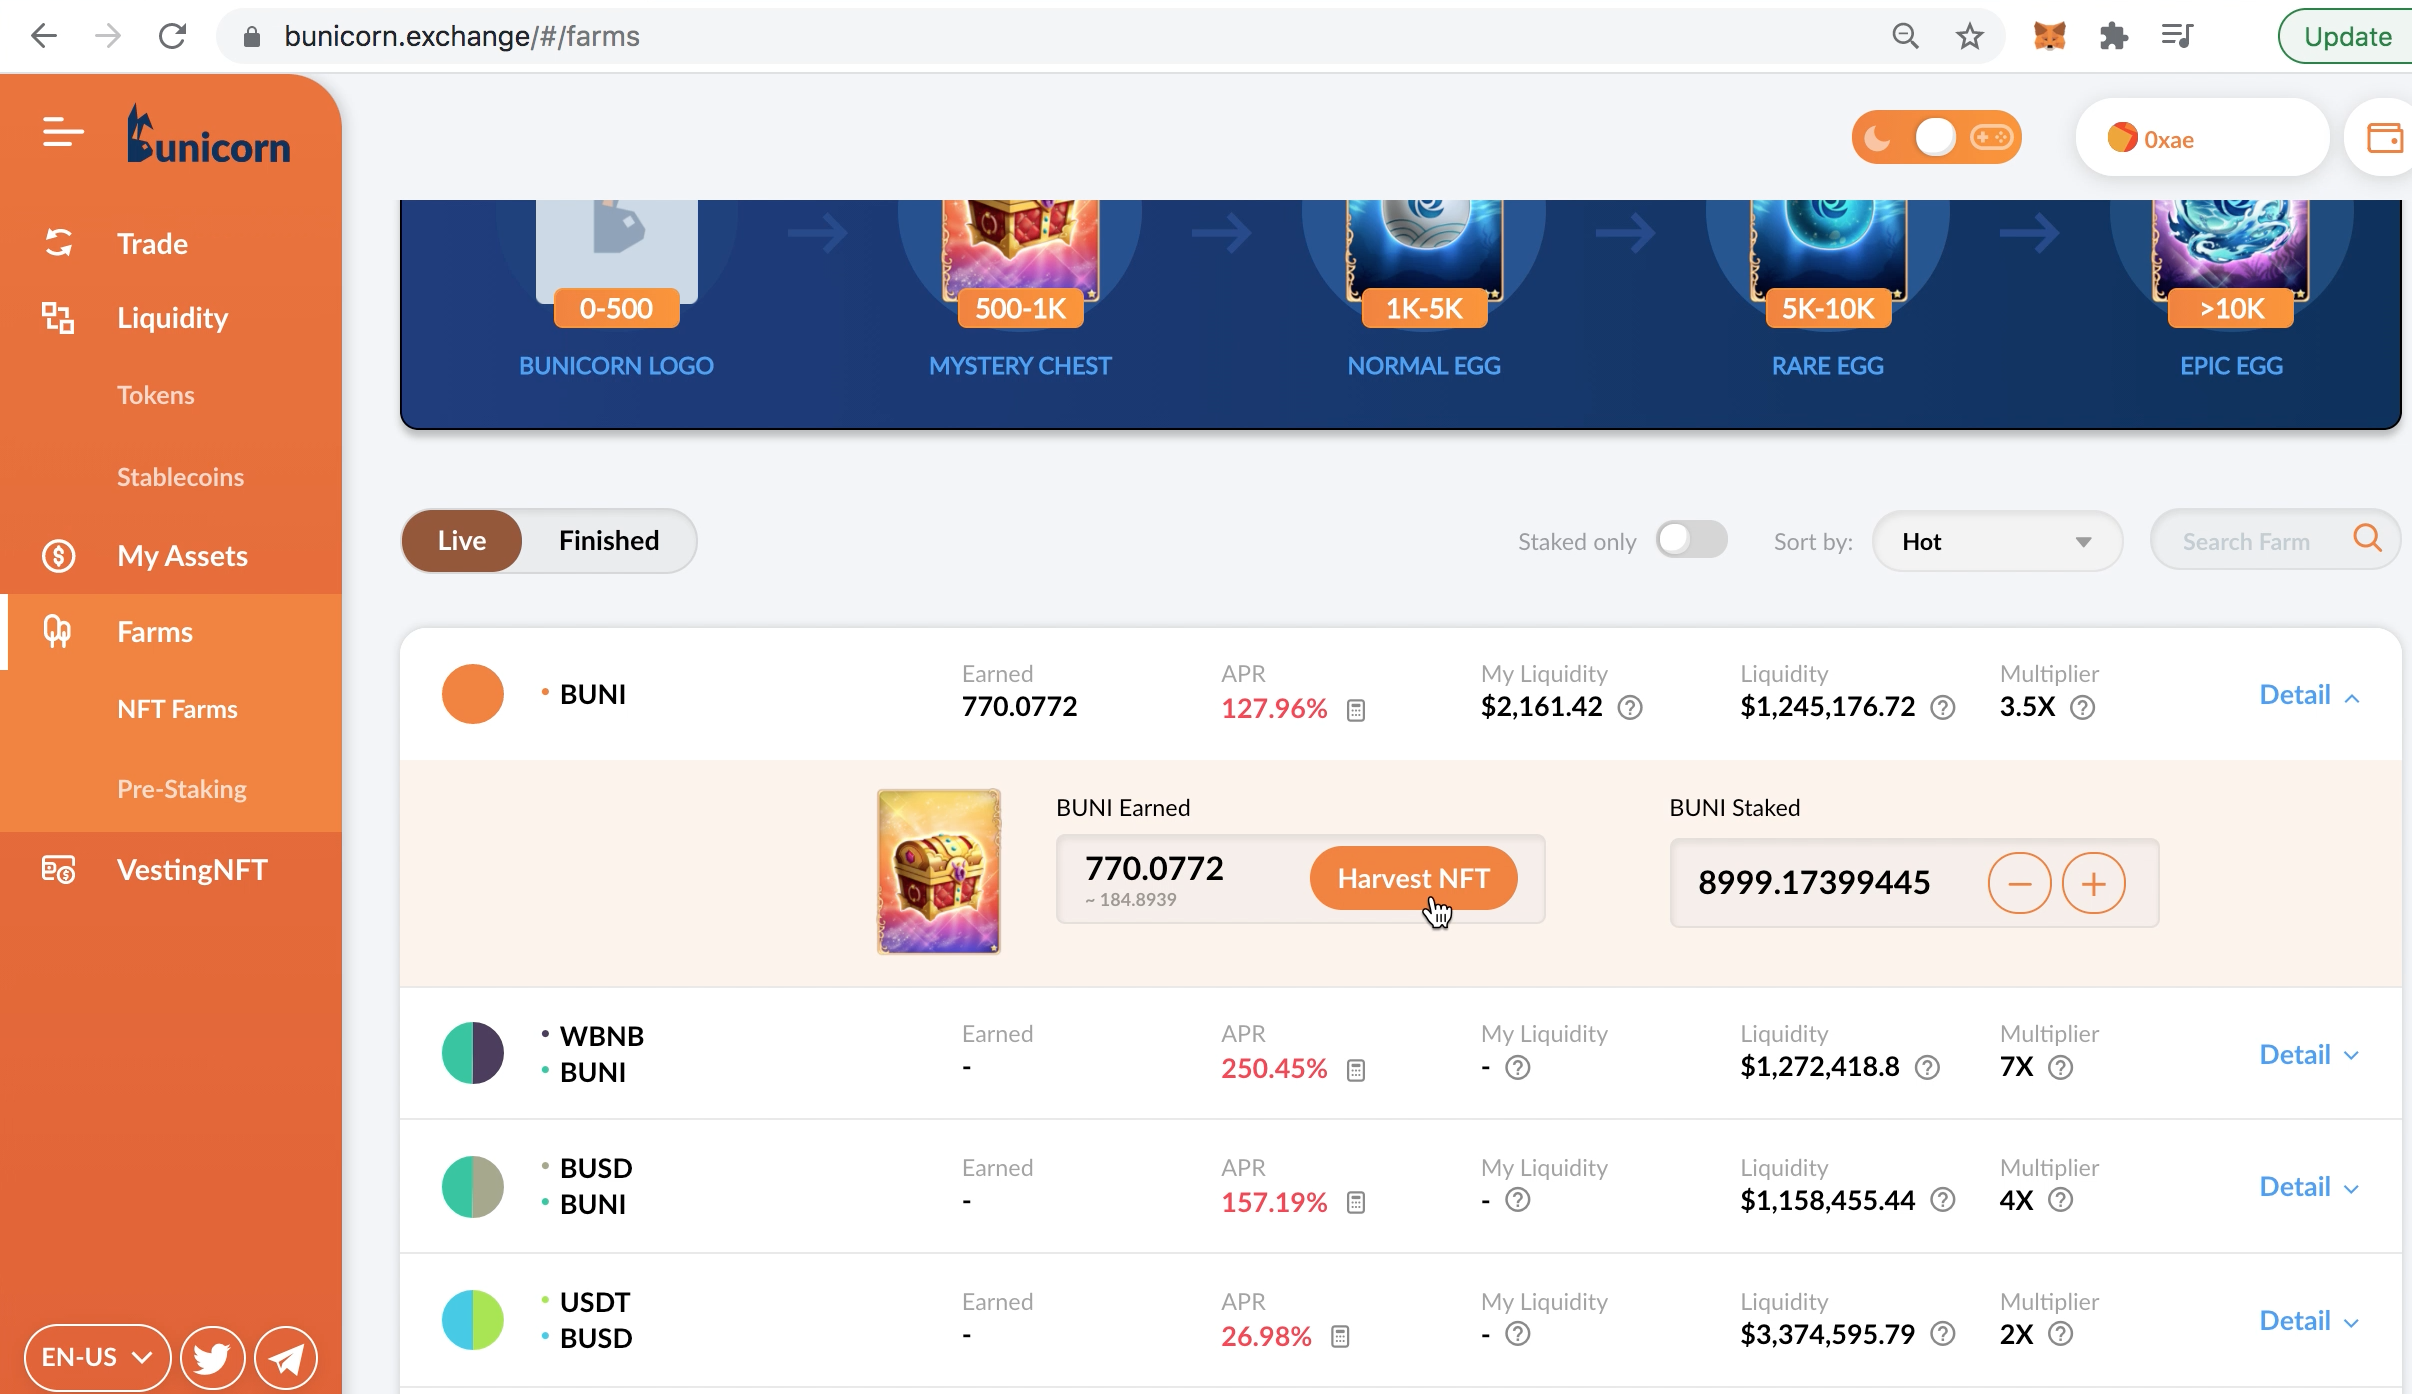The height and width of the screenshot is (1394, 2412).
Task: Bookmark this page with the star icon
Action: click(1969, 37)
